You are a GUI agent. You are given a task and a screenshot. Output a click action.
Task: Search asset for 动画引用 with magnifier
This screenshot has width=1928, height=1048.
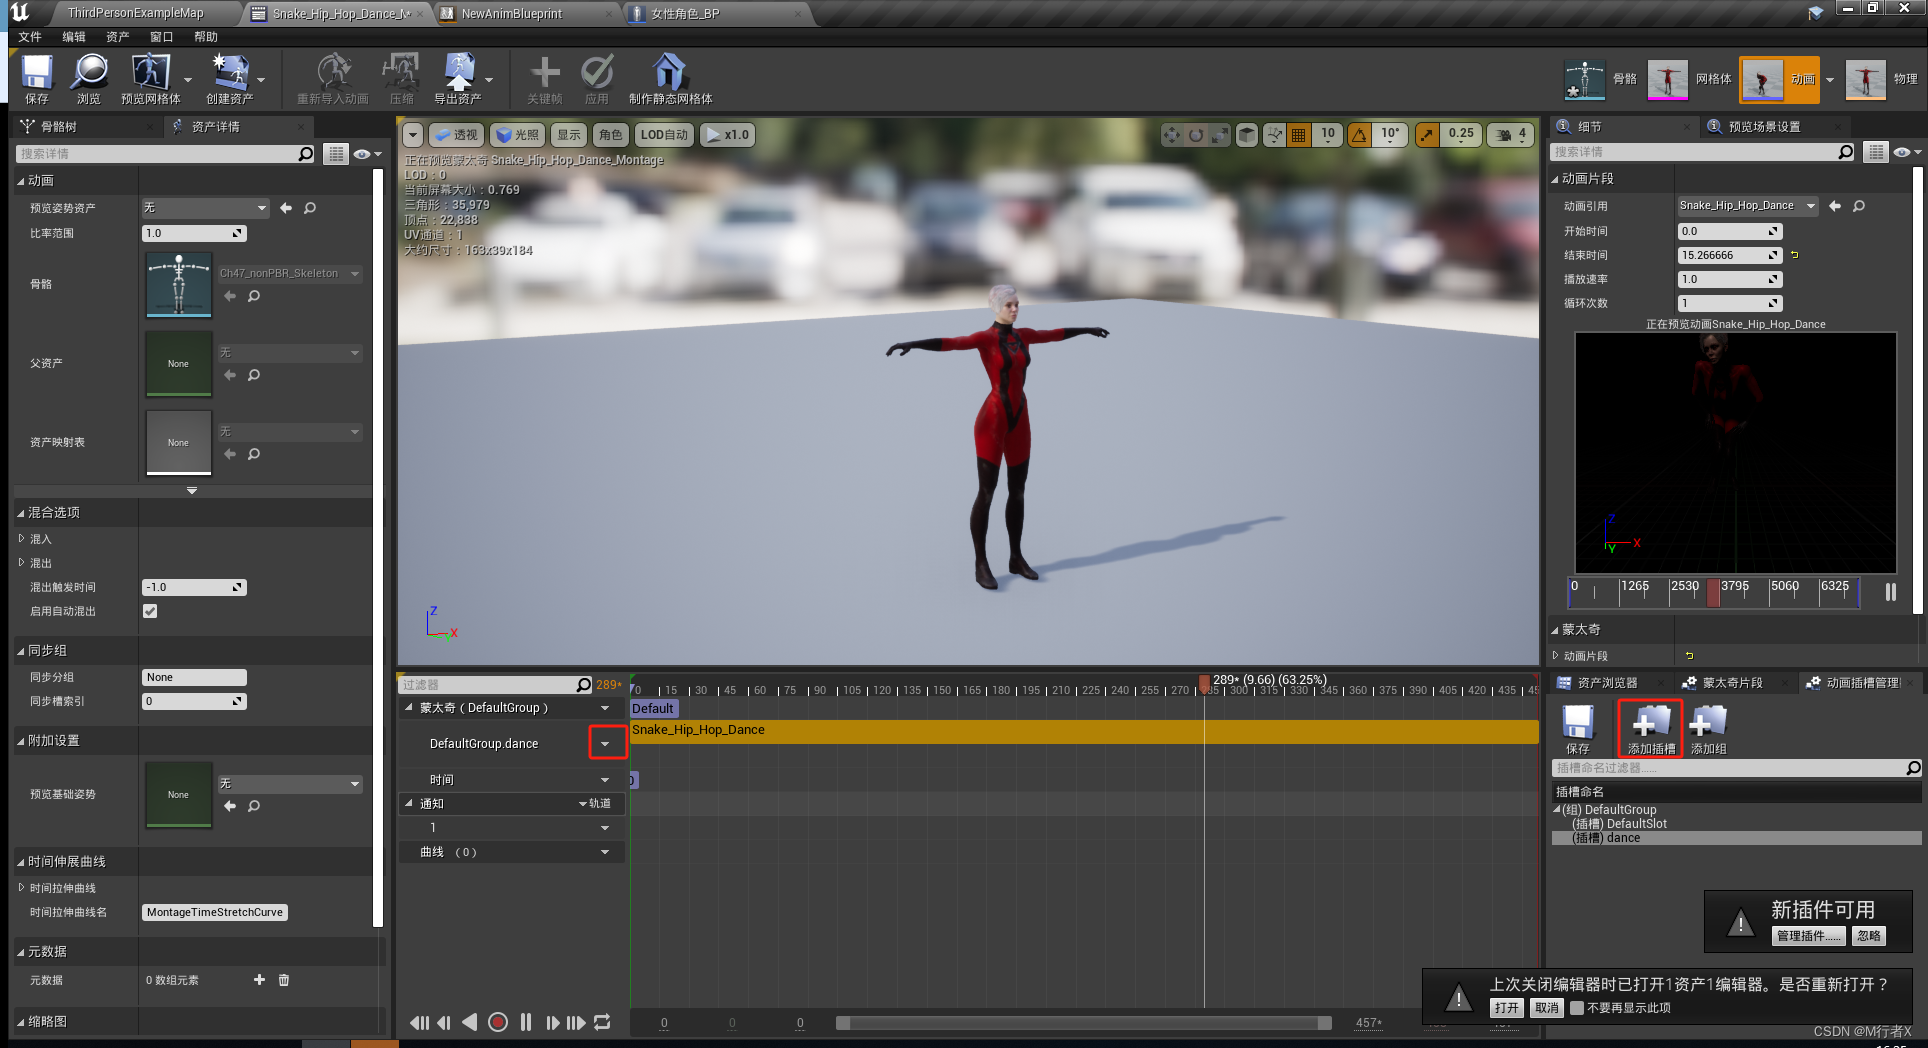[x=1859, y=206]
